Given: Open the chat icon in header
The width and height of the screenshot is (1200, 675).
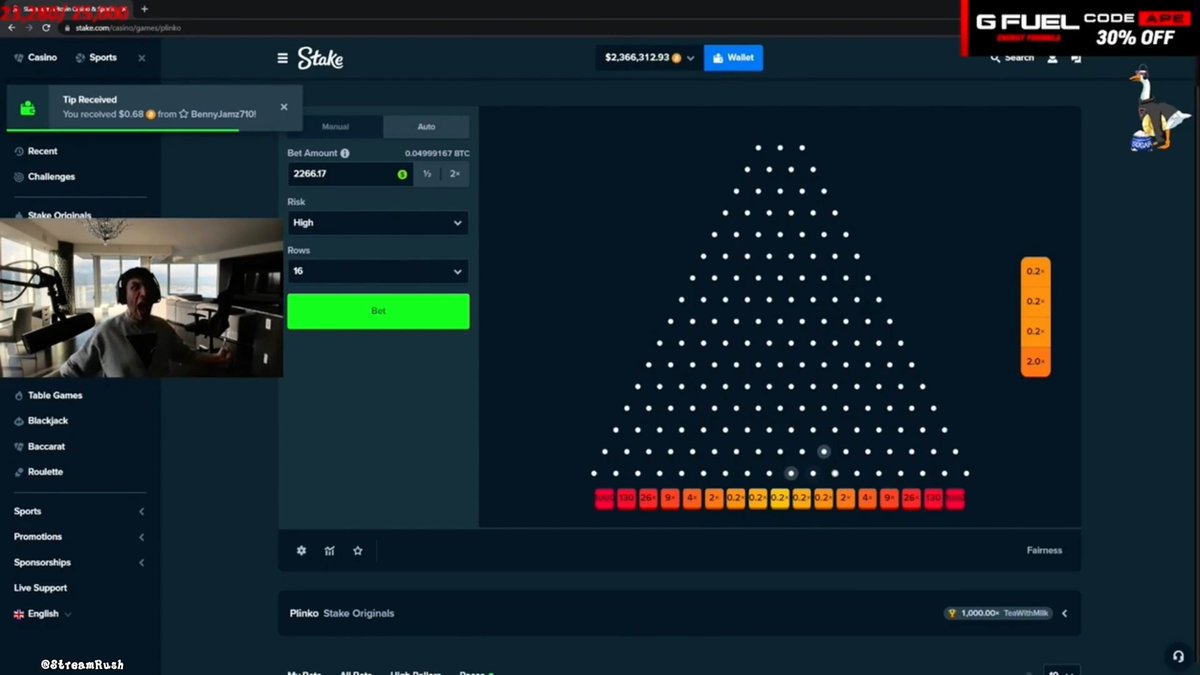Looking at the screenshot, I should (x=1076, y=58).
